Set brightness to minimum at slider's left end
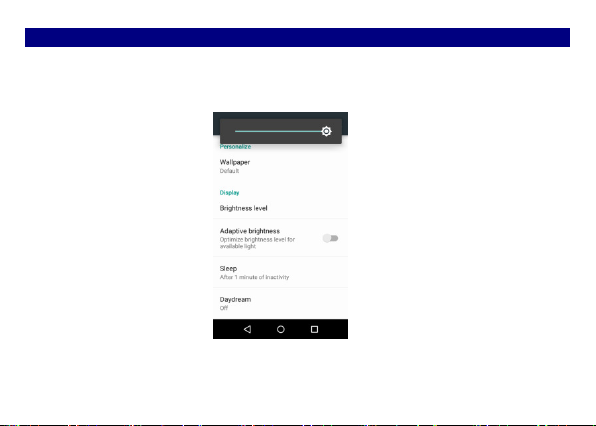The image size is (596, 426). 236,131
